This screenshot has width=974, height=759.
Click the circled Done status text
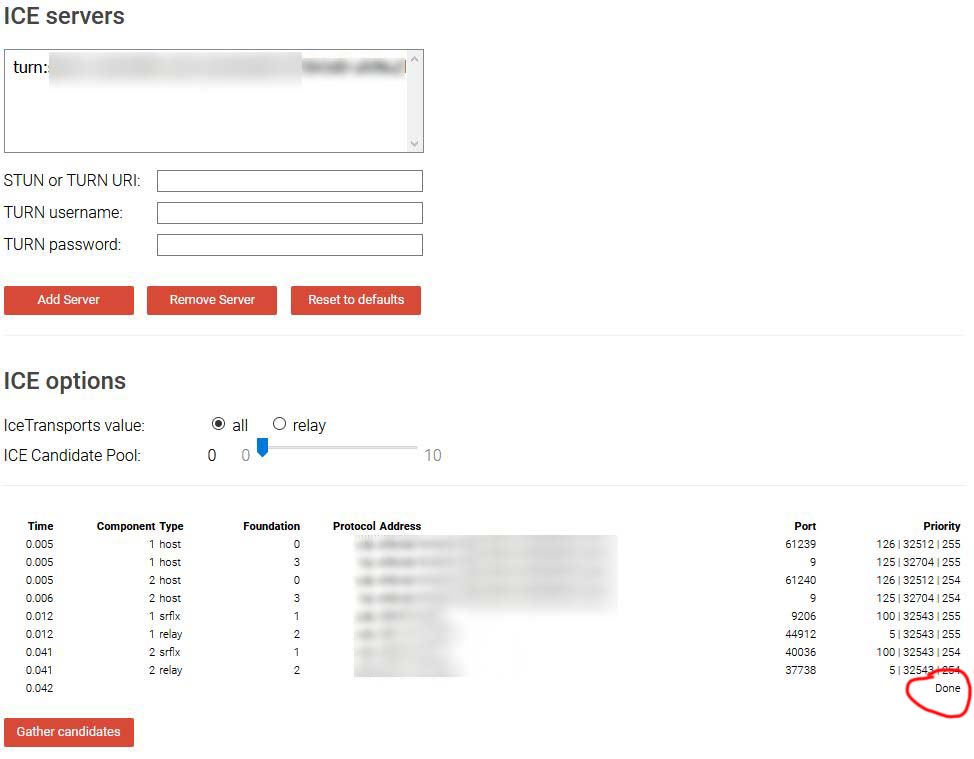coord(945,689)
